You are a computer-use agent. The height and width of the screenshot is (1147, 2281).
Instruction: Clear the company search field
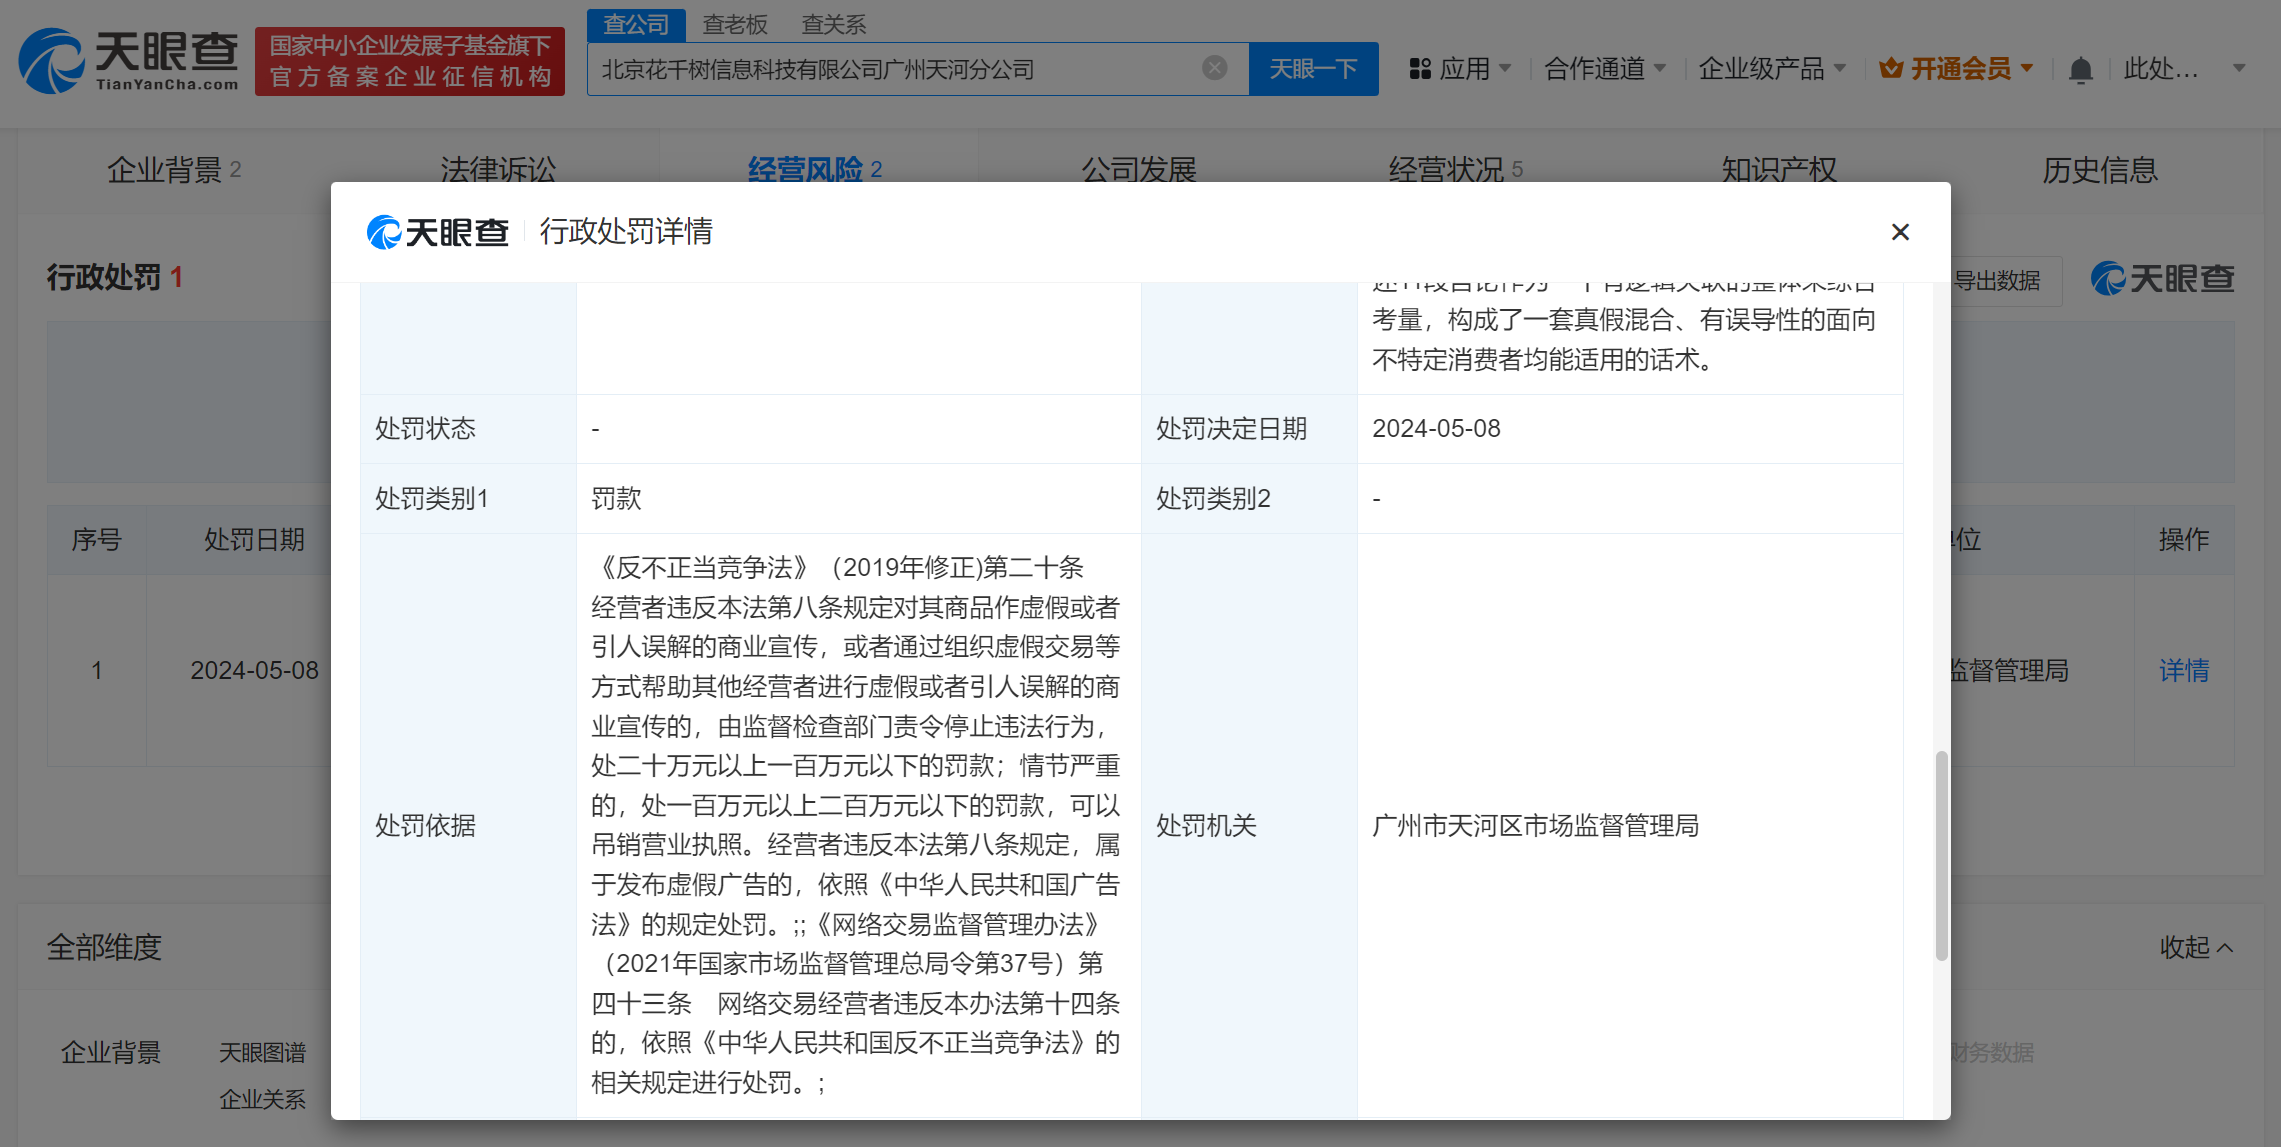(x=1214, y=68)
